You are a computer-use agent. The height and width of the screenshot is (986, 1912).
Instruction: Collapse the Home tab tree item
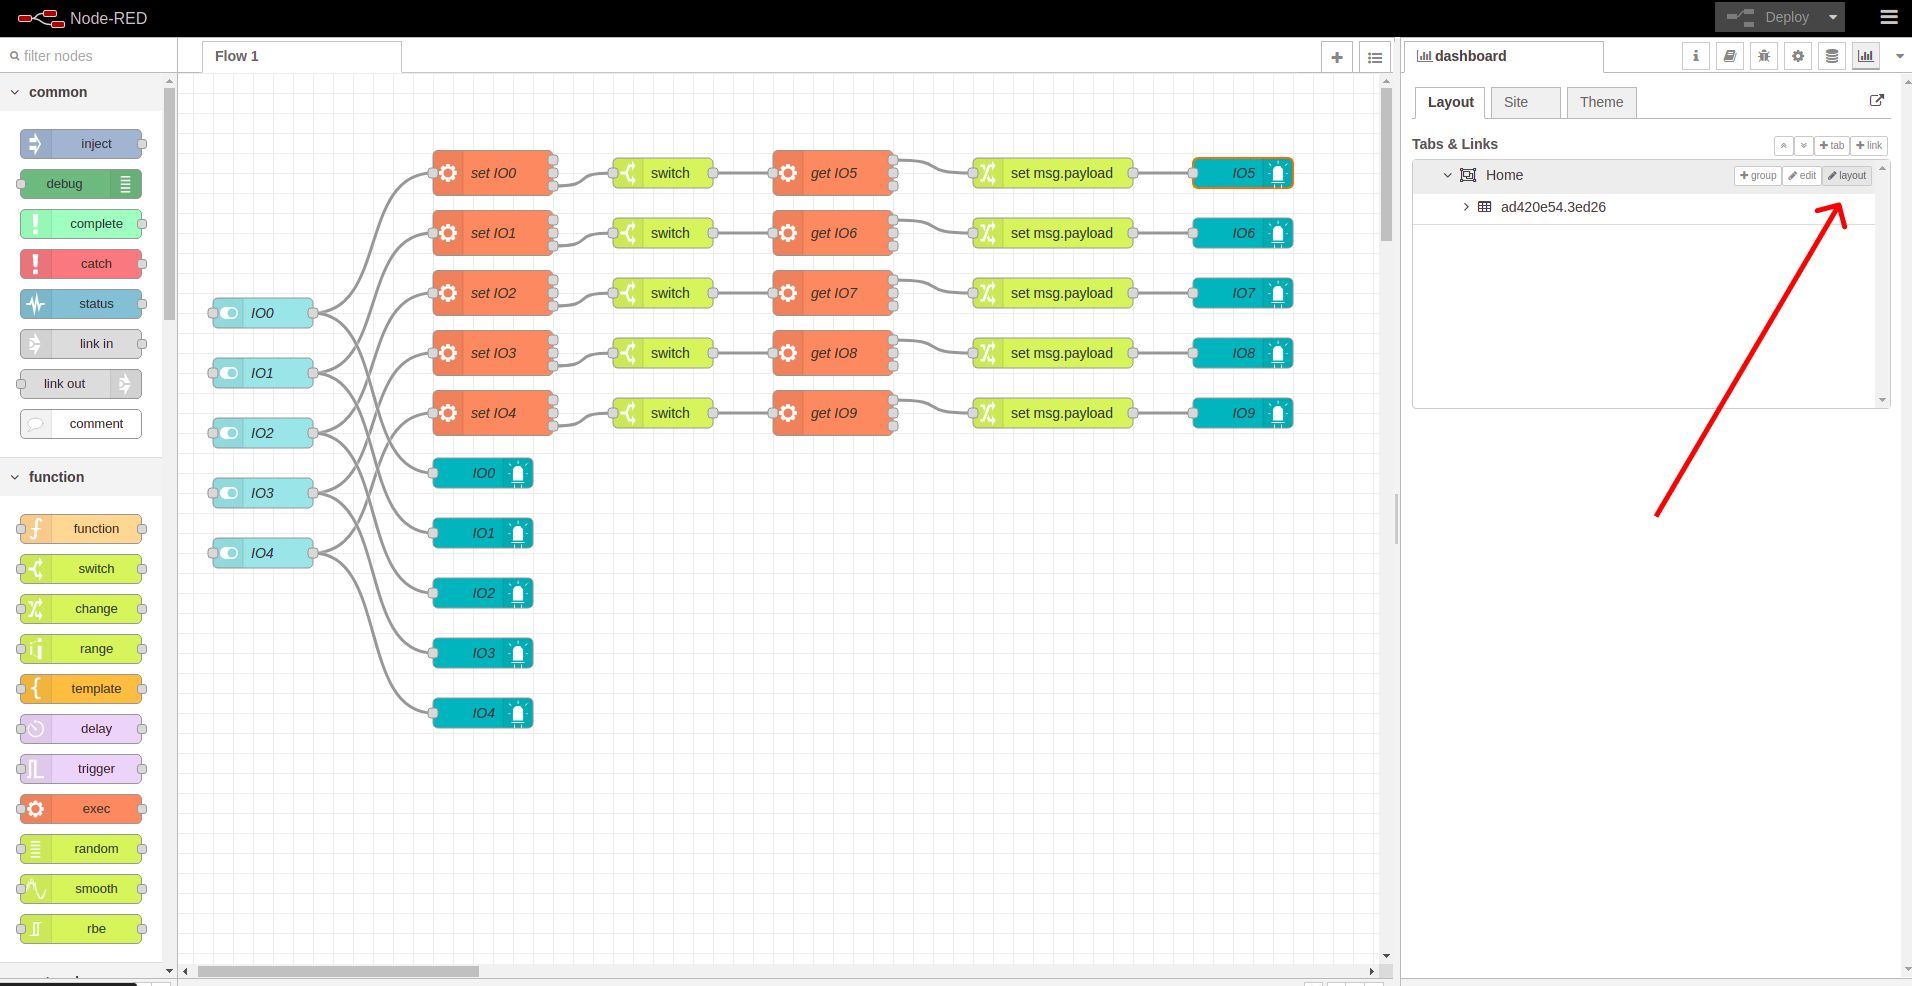[1447, 175]
